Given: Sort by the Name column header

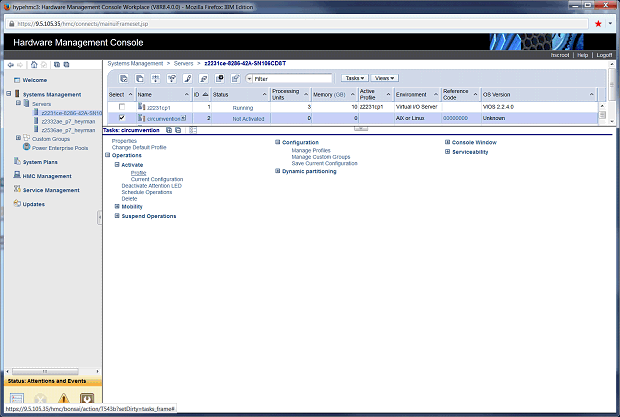Looking at the screenshot, I should tap(164, 94).
